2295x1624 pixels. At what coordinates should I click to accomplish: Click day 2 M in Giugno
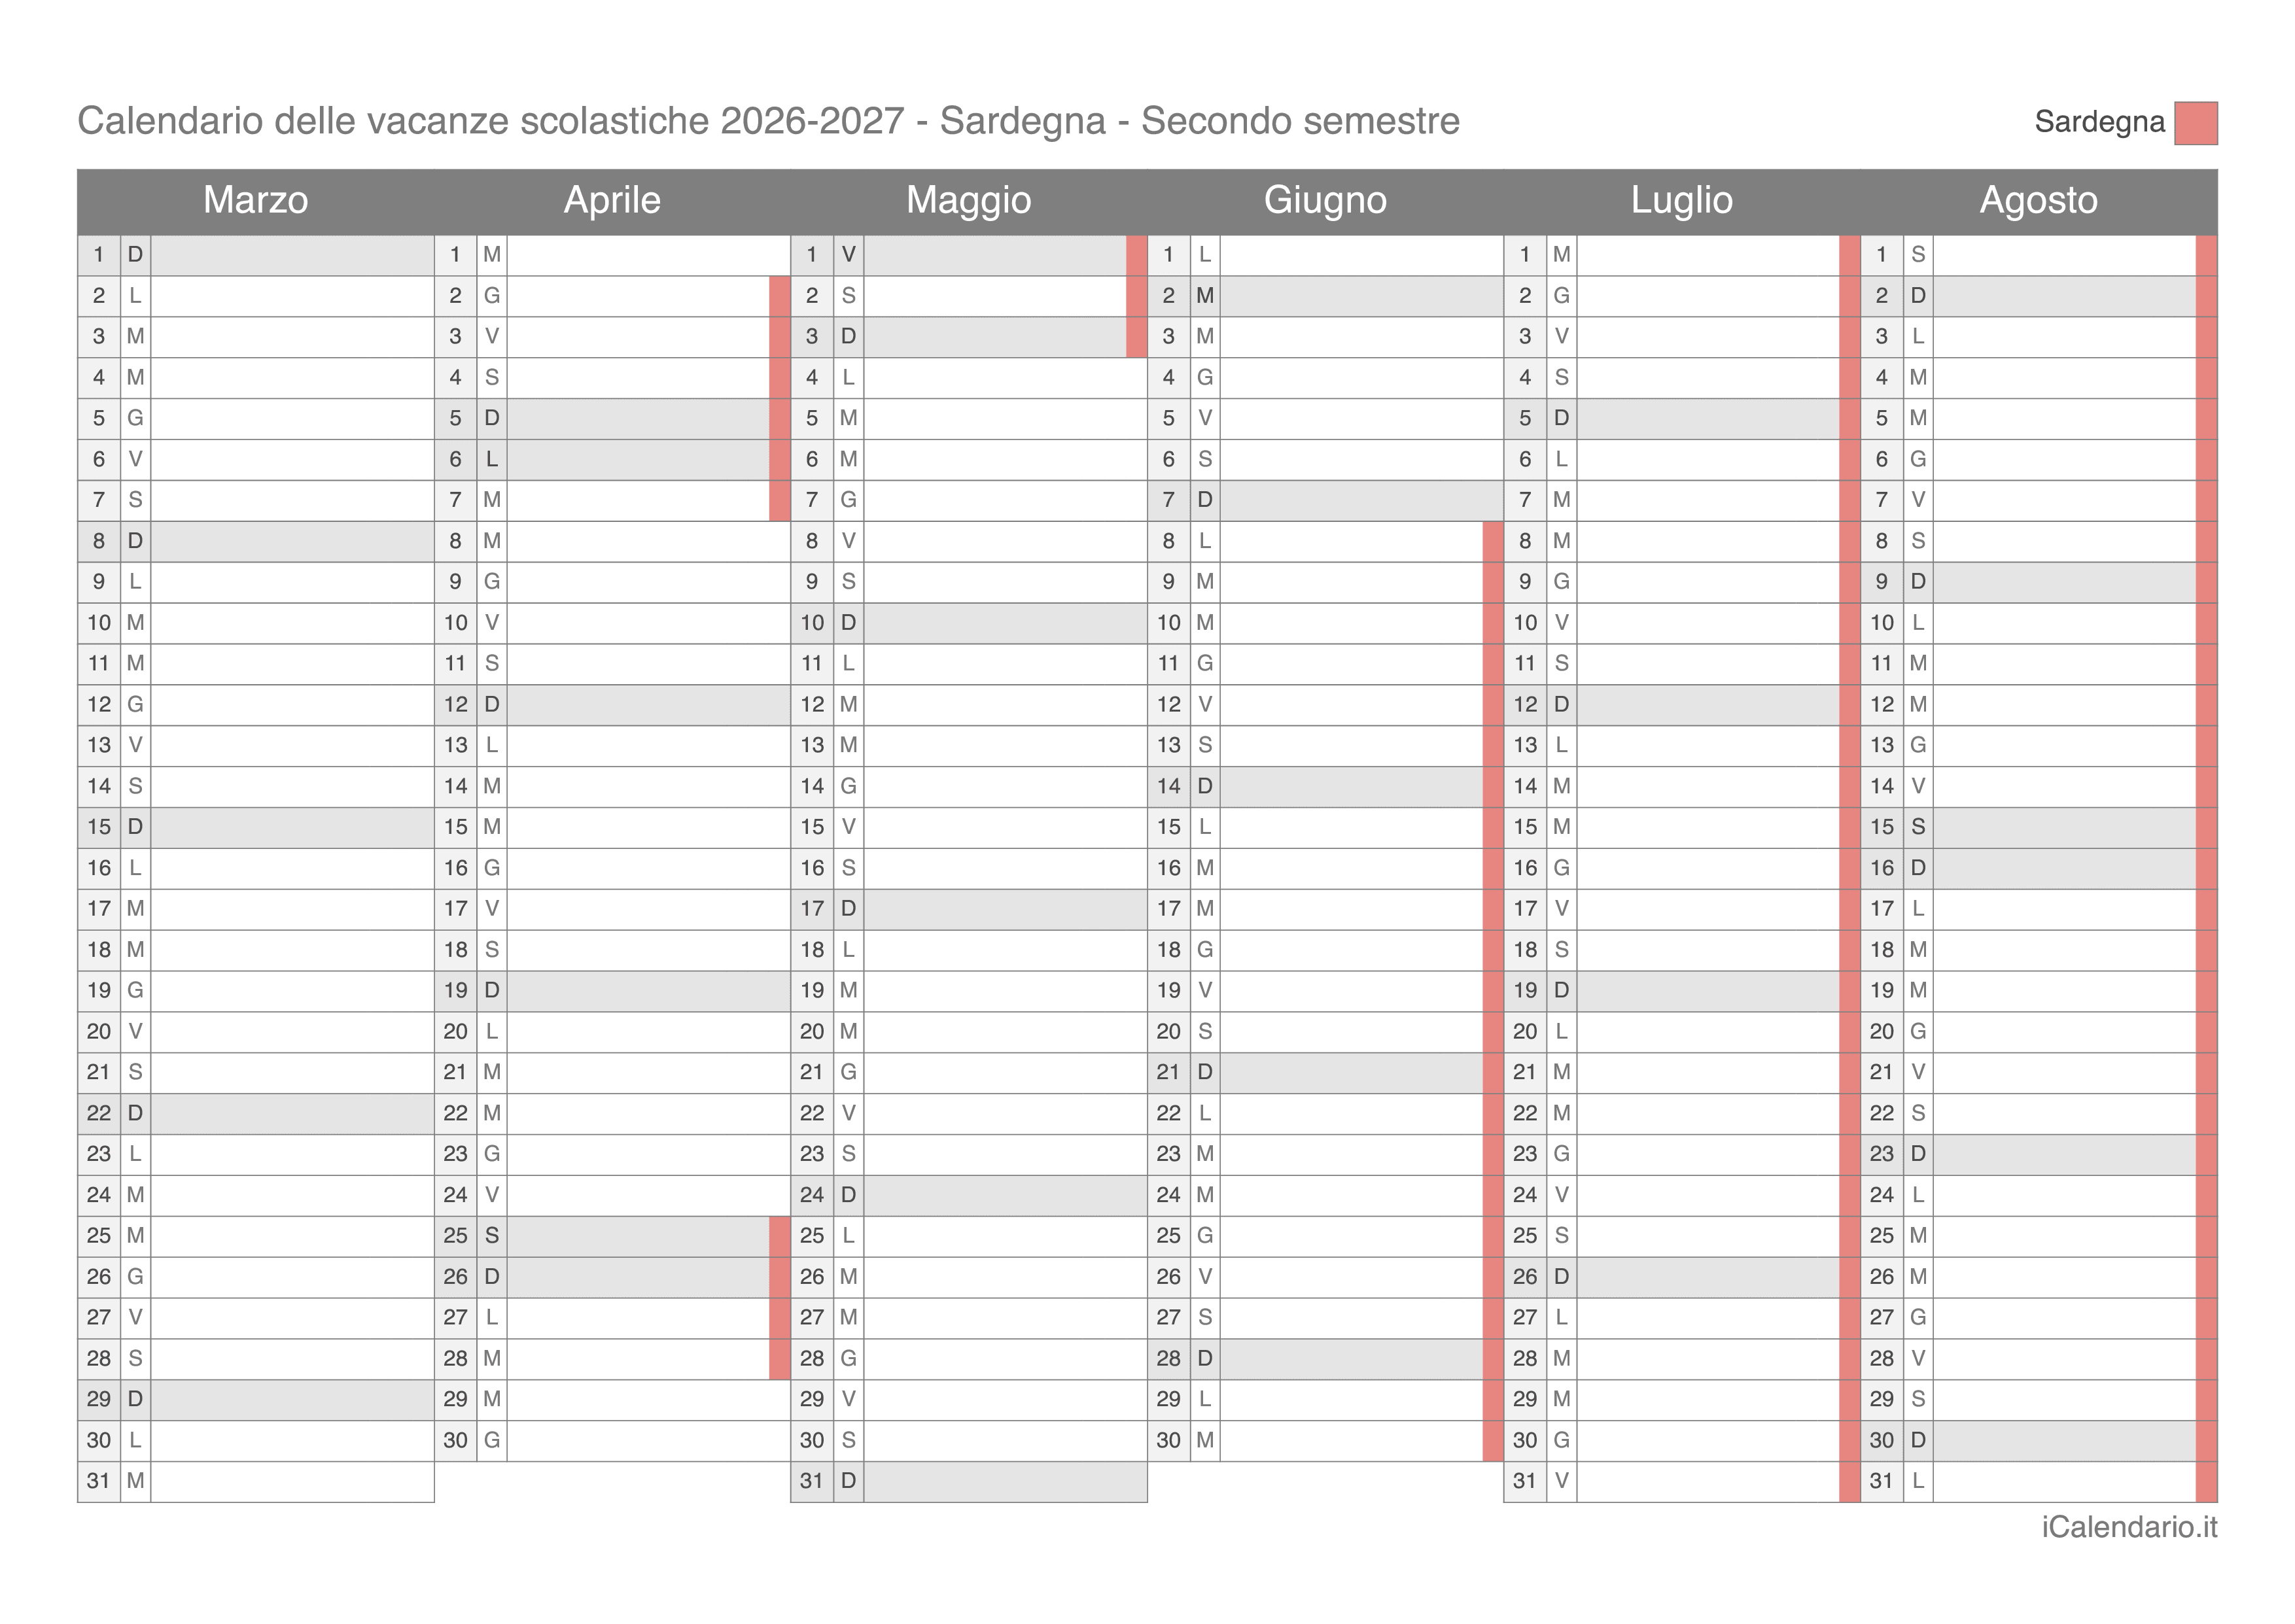click(x=1325, y=296)
